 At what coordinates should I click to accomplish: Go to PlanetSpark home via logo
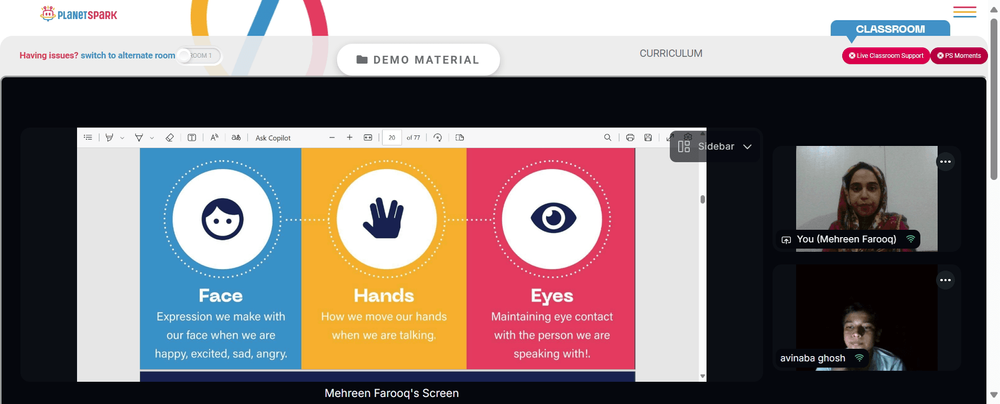[78, 14]
